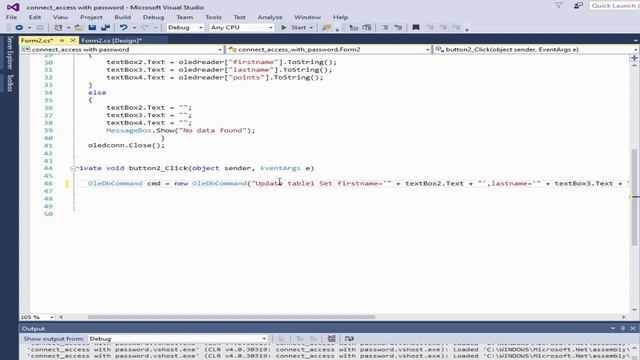Open the Toolbox side tab

click(10, 83)
